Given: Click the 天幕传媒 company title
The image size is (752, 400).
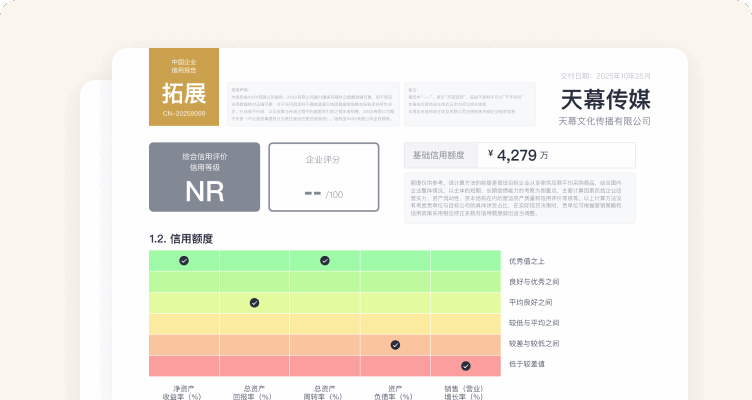Looking at the screenshot, I should (x=605, y=98).
